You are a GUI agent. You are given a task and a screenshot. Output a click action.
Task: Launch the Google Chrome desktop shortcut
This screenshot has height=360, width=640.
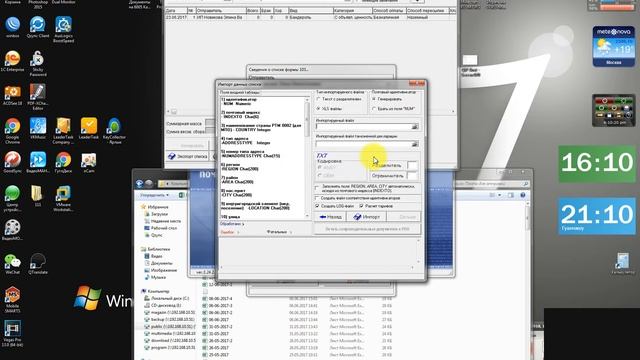(x=12, y=131)
